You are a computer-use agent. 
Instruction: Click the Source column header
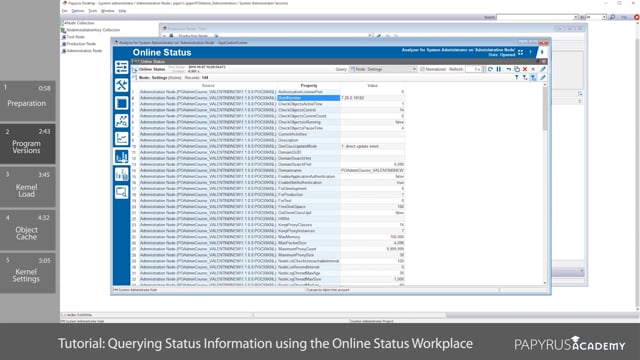pos(208,86)
